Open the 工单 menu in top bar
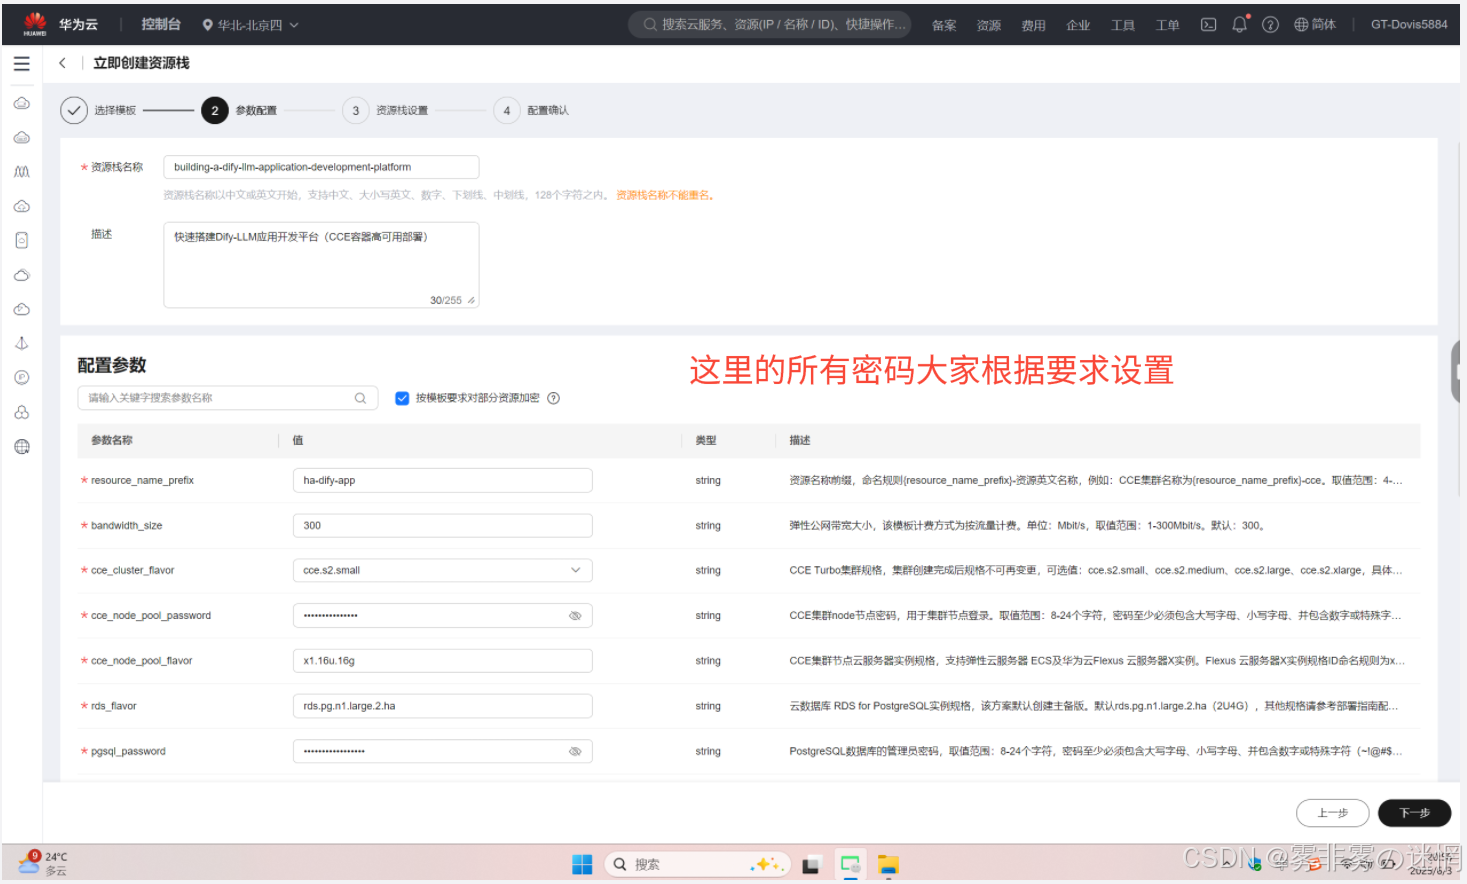The height and width of the screenshot is (884, 1467). [1167, 25]
